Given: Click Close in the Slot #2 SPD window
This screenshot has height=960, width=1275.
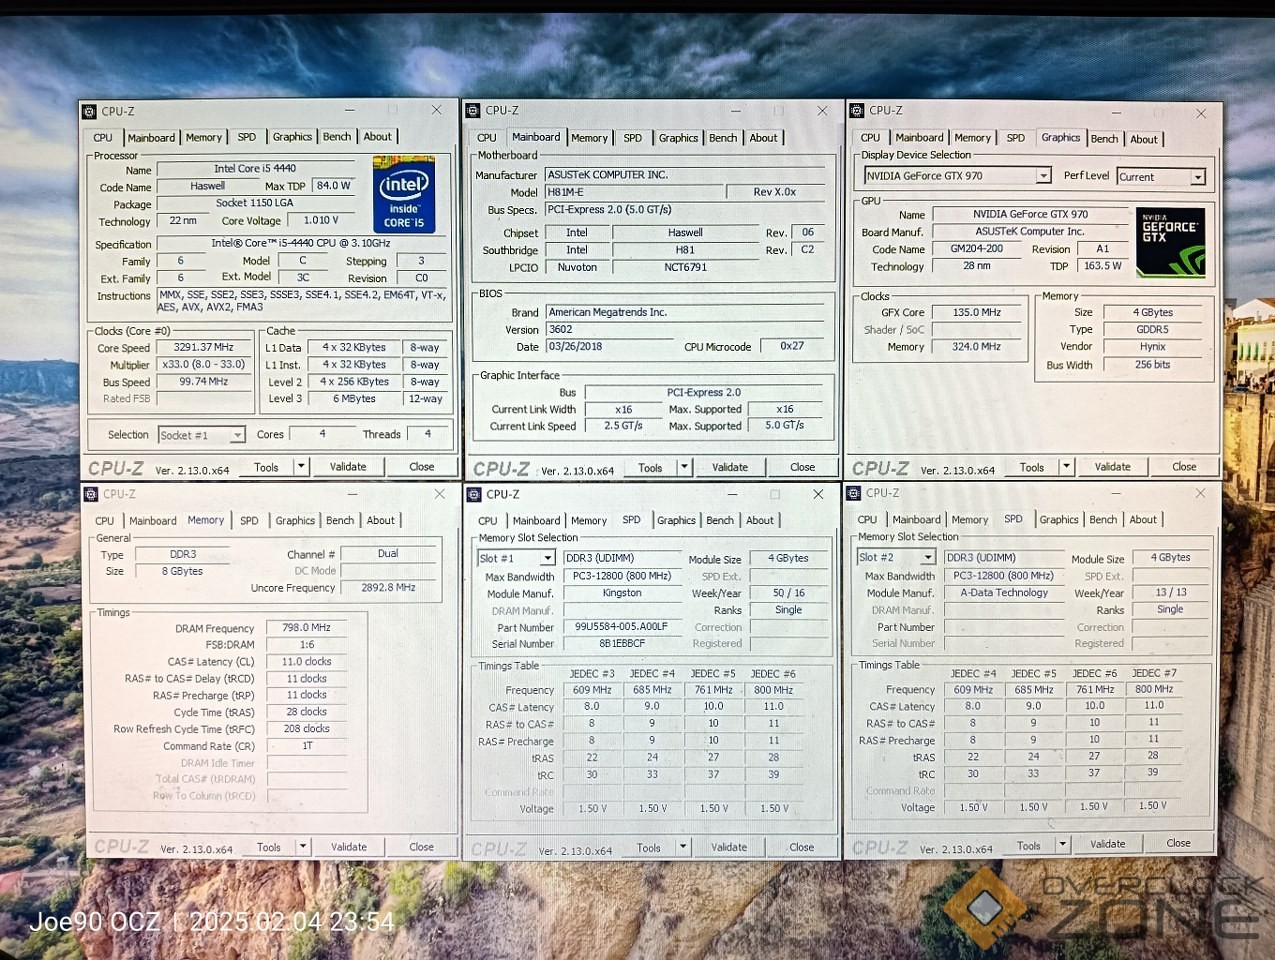Looking at the screenshot, I should (1179, 843).
